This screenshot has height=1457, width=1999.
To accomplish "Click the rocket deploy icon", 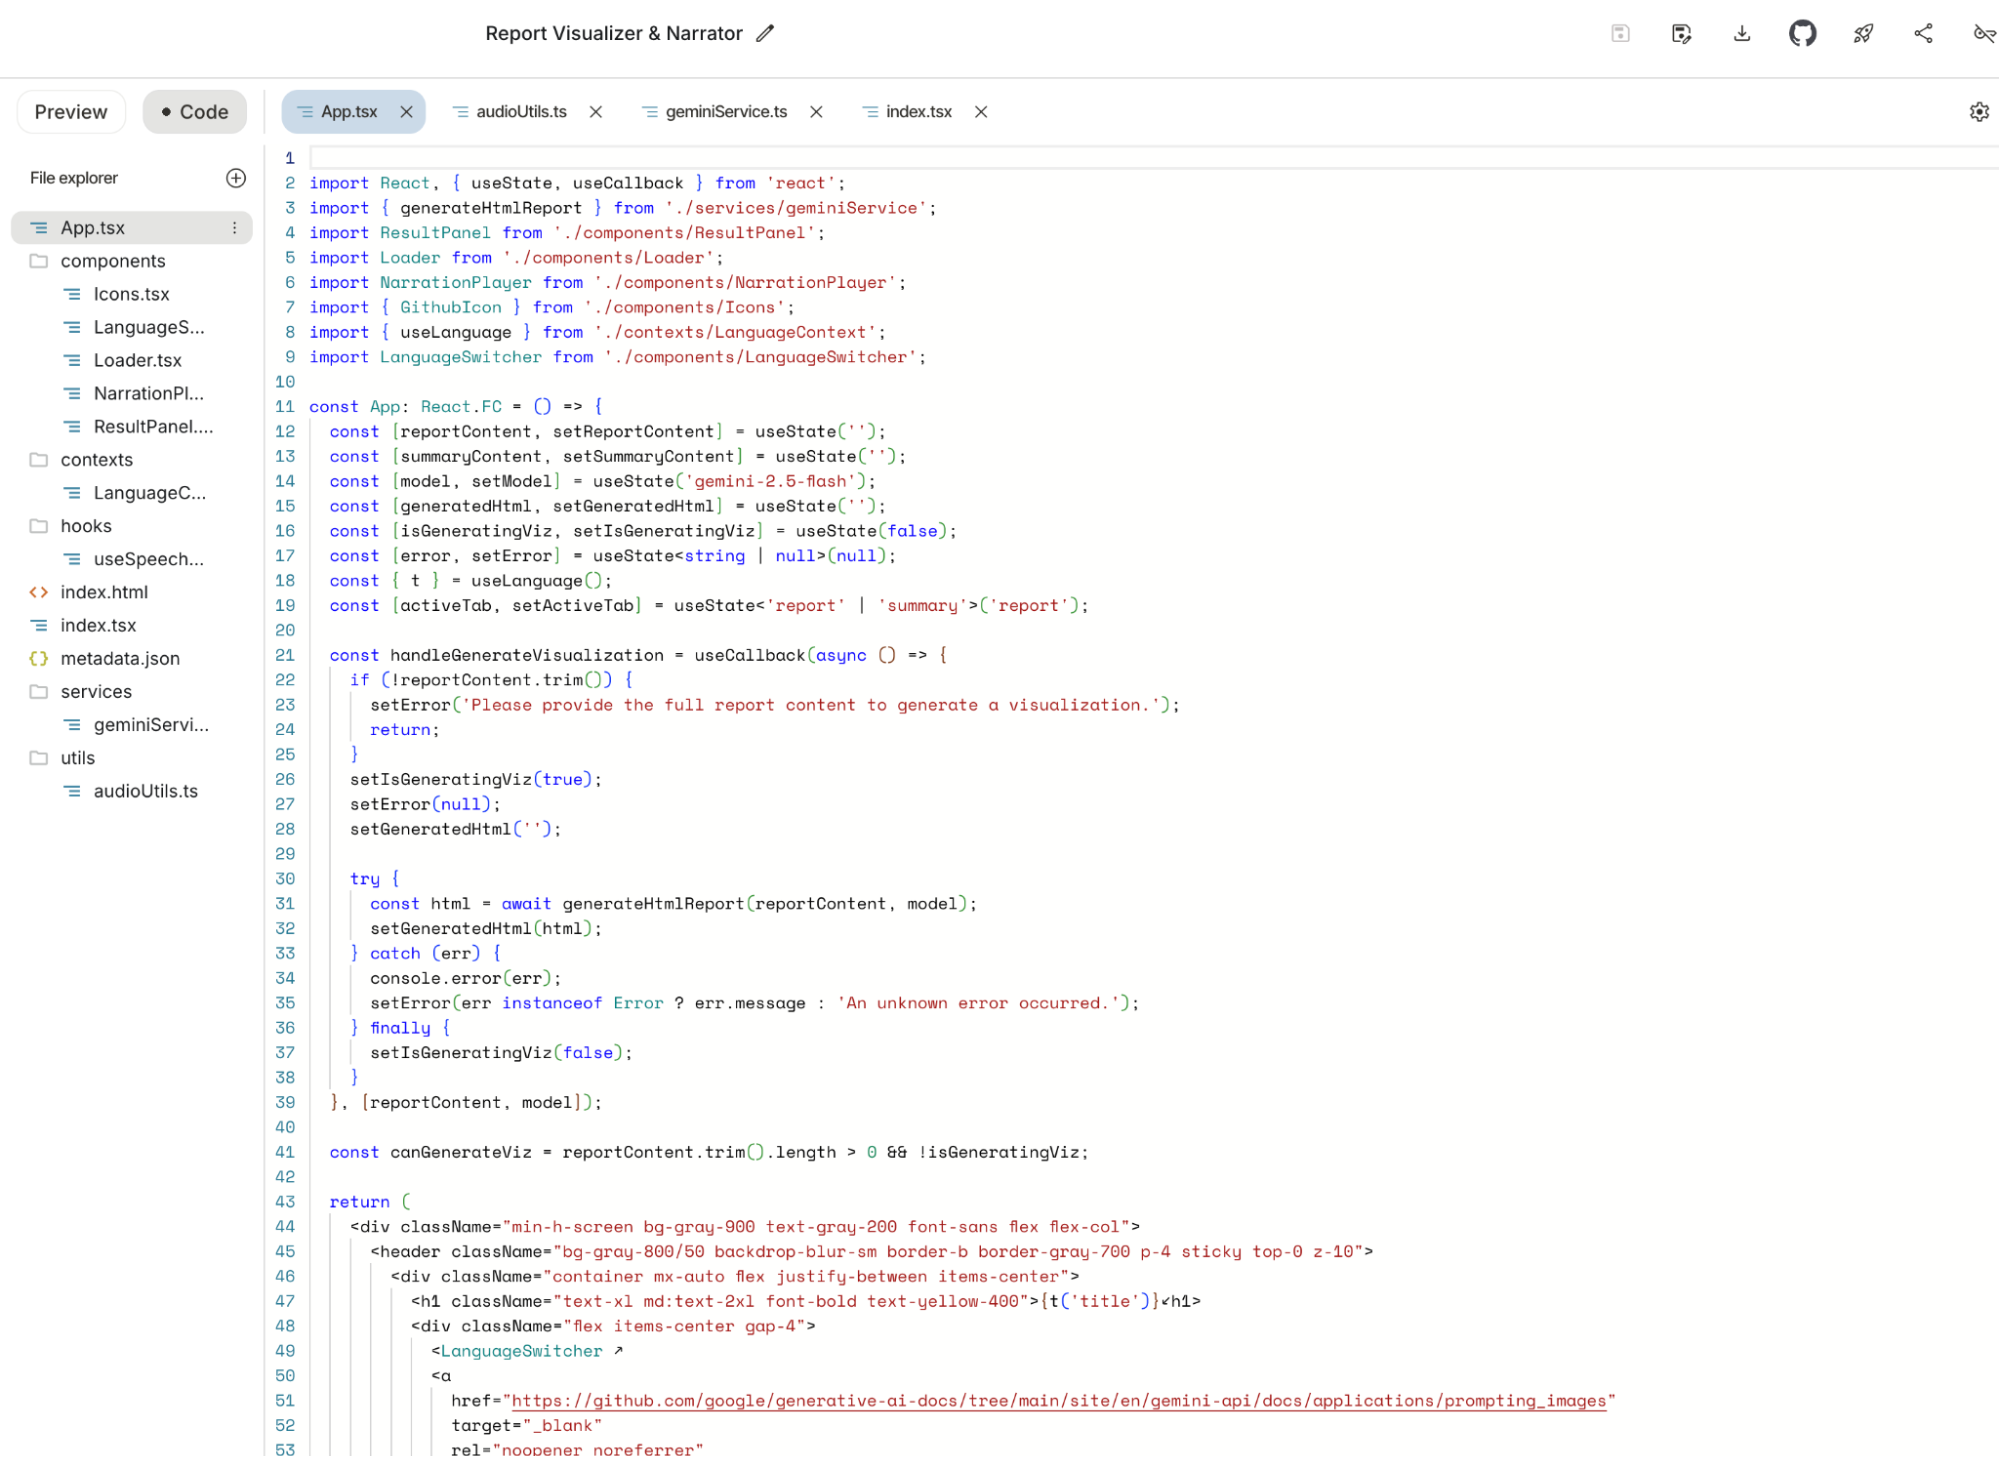I will 1863,34.
